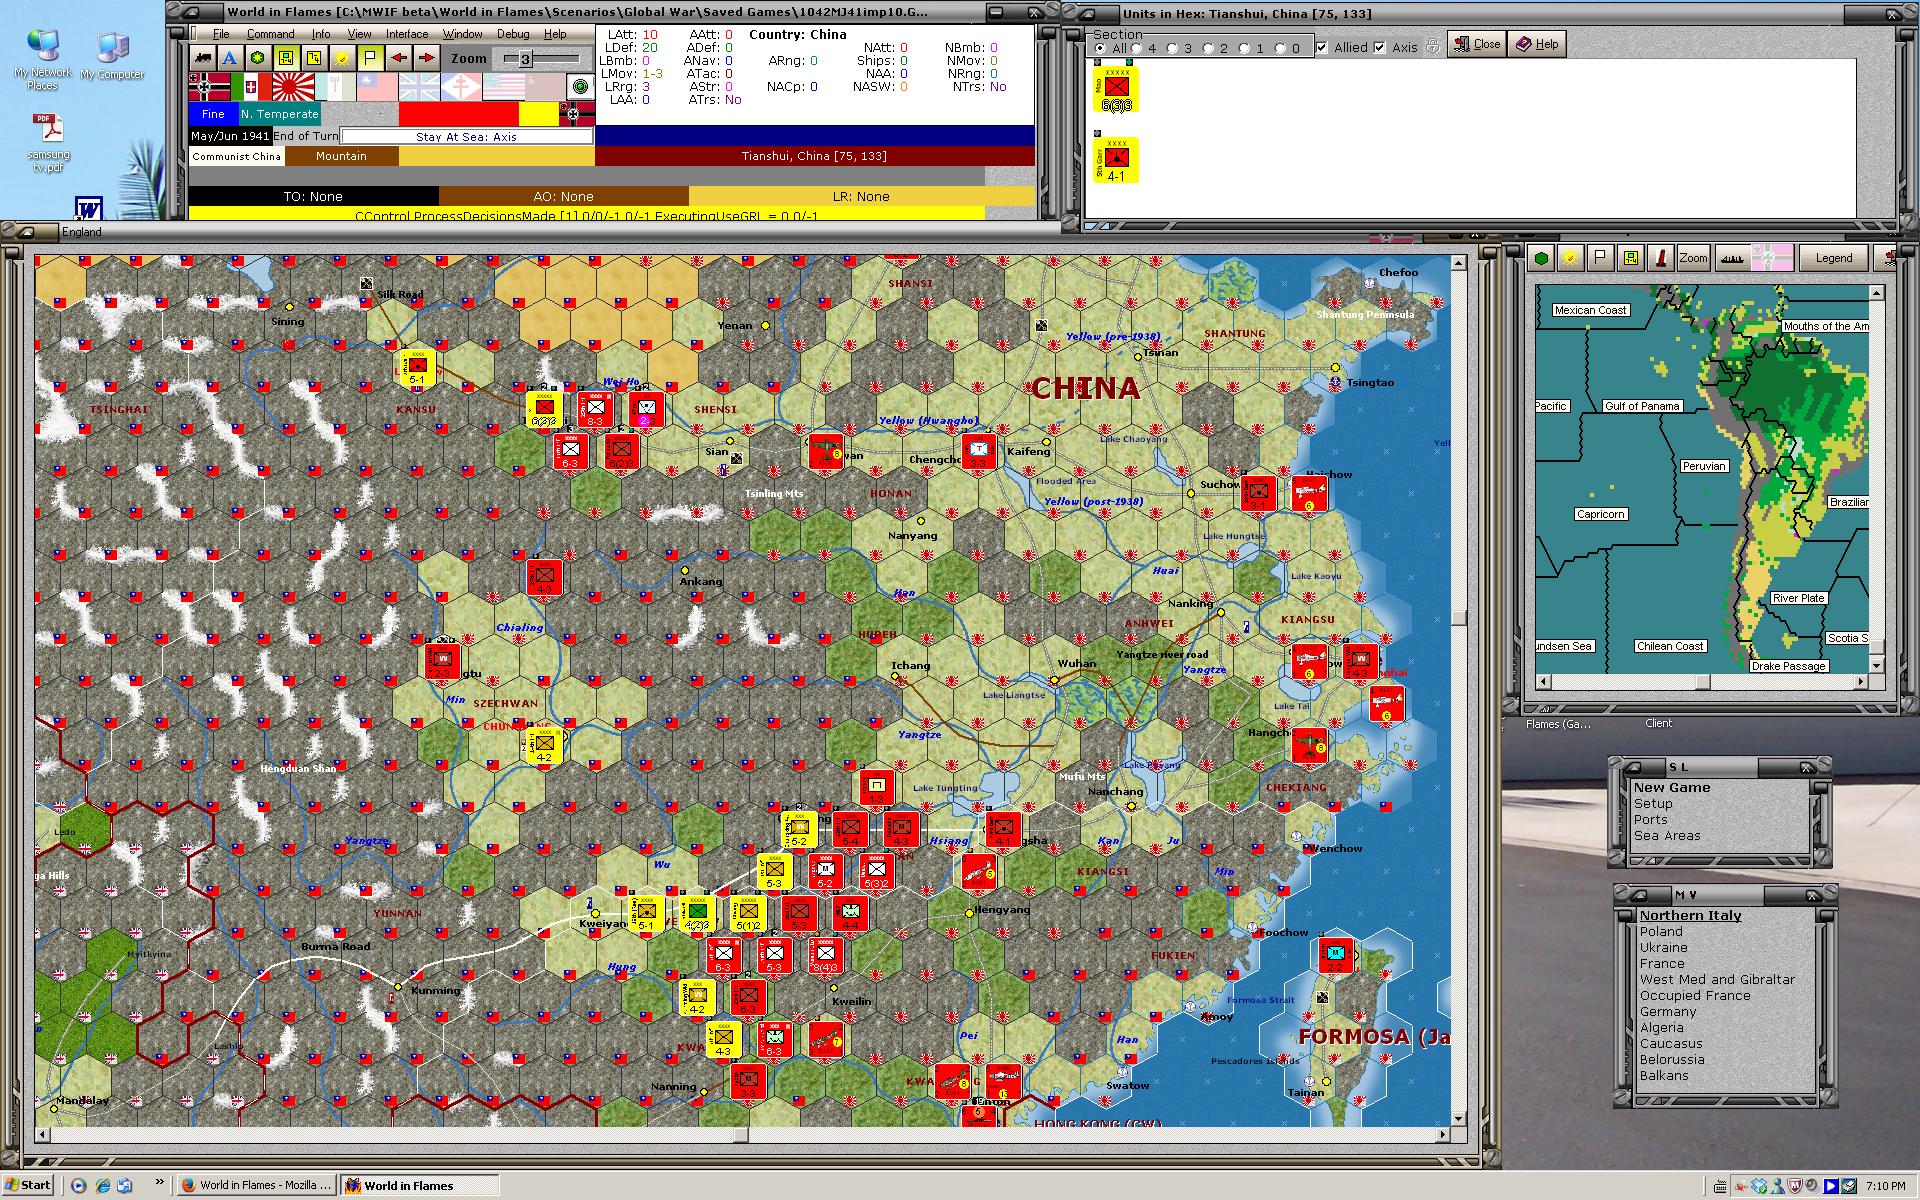Open the Command menu
Image resolution: width=1920 pixels, height=1200 pixels.
coord(270,34)
